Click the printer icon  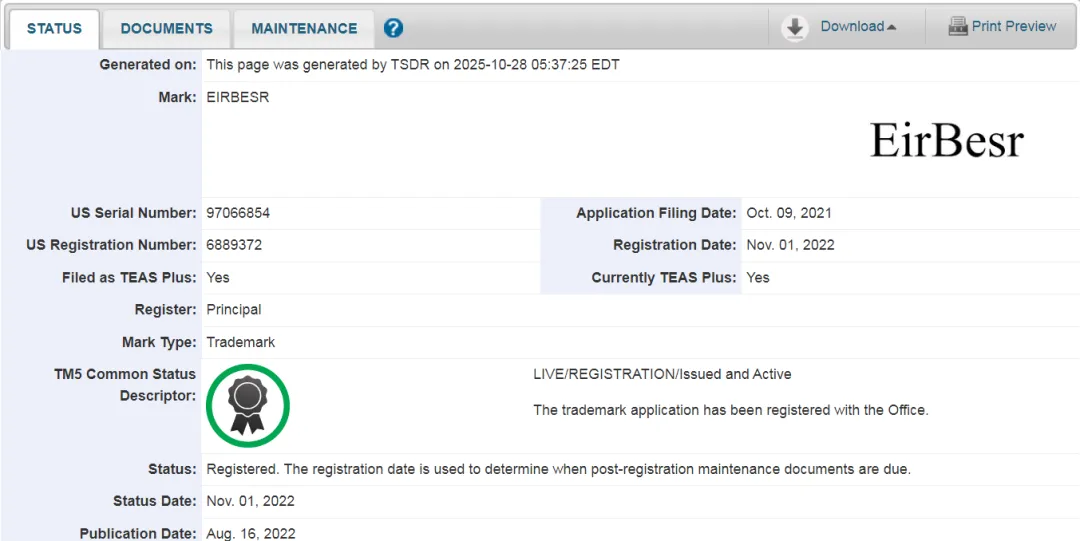click(957, 27)
